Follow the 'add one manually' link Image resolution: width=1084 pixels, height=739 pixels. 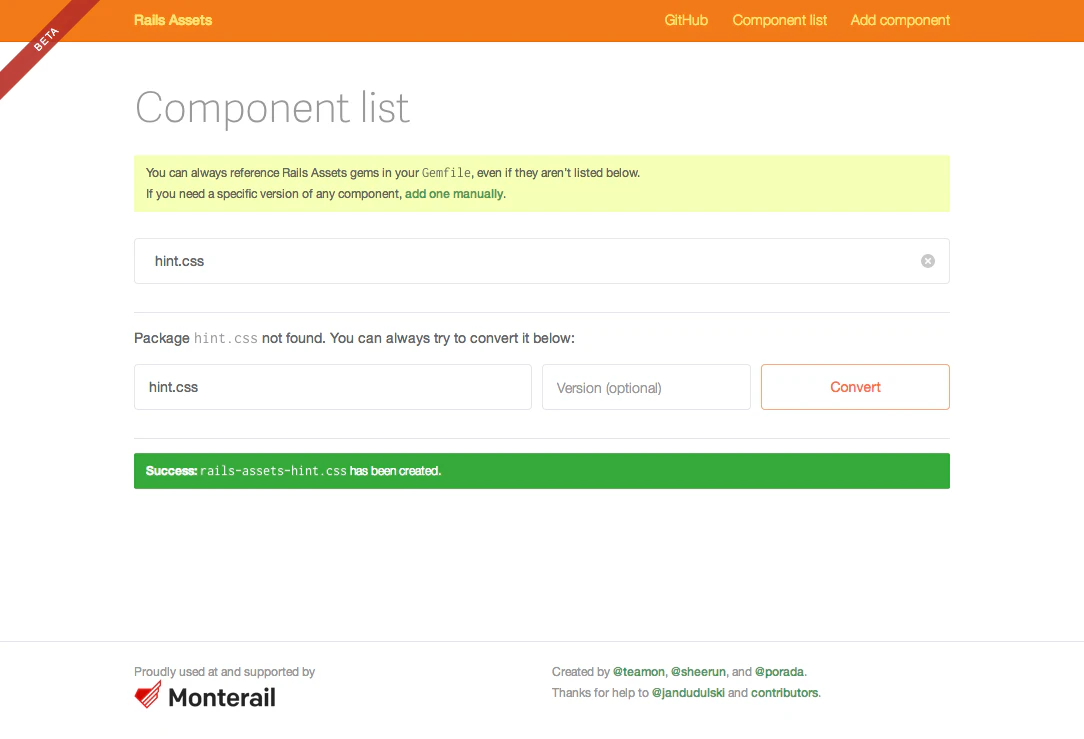[454, 194]
